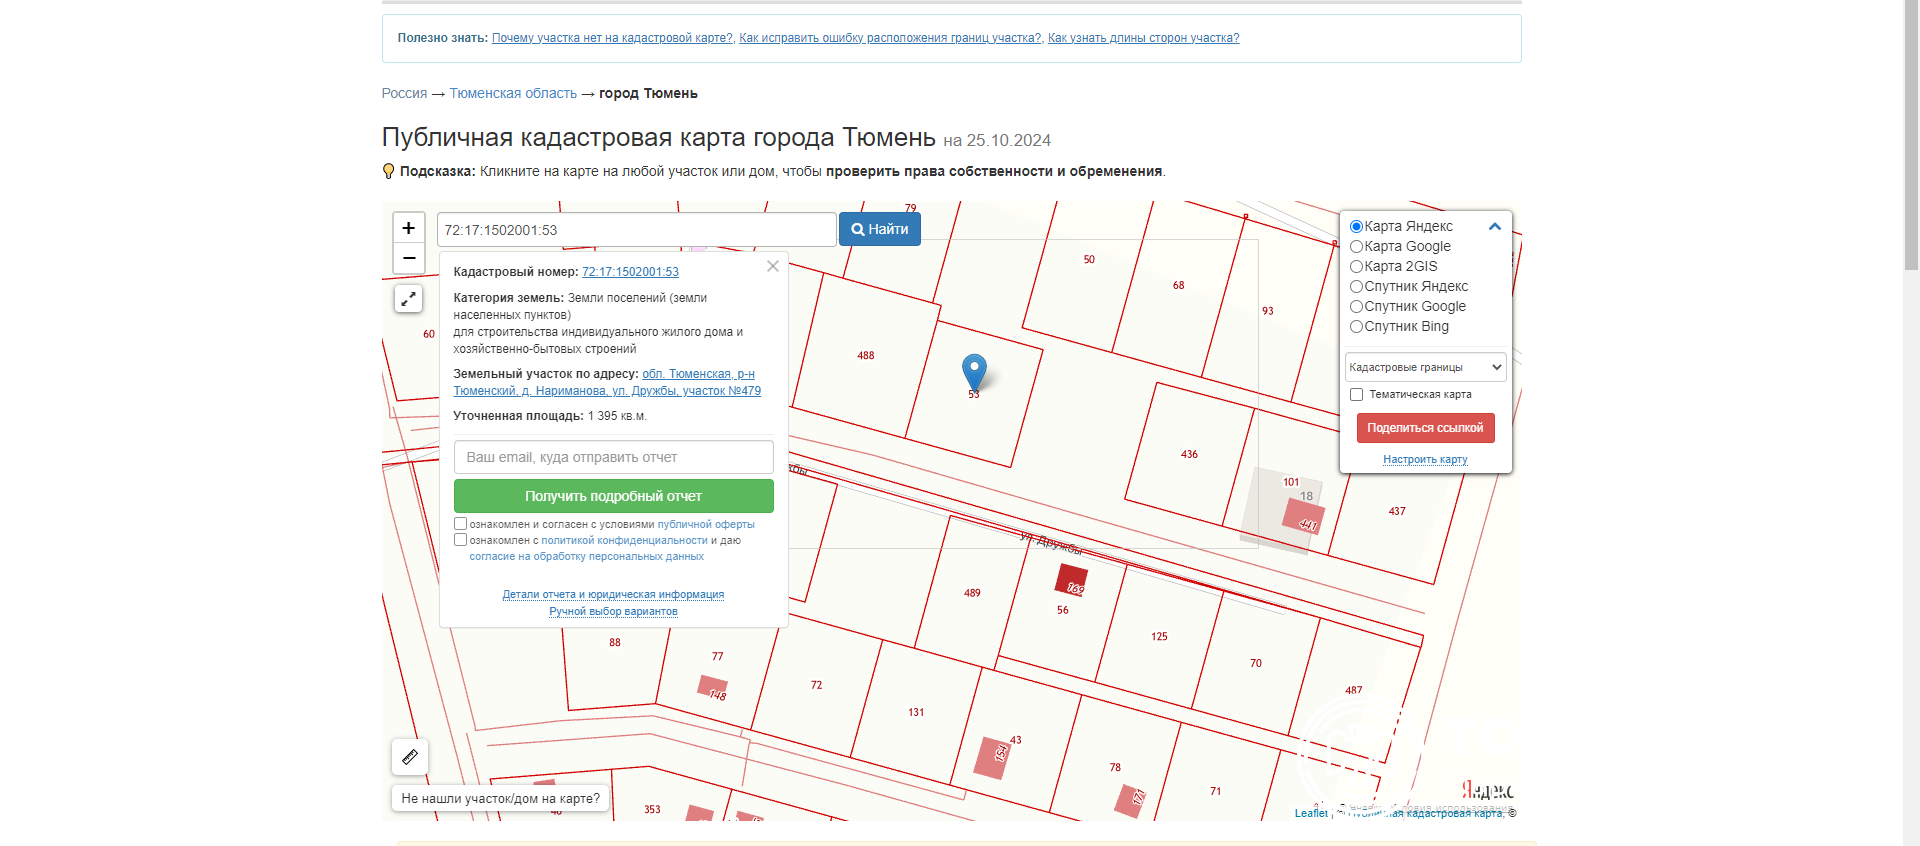The height and width of the screenshot is (846, 1920).
Task: Select the Карта Google radio option
Action: (1357, 247)
